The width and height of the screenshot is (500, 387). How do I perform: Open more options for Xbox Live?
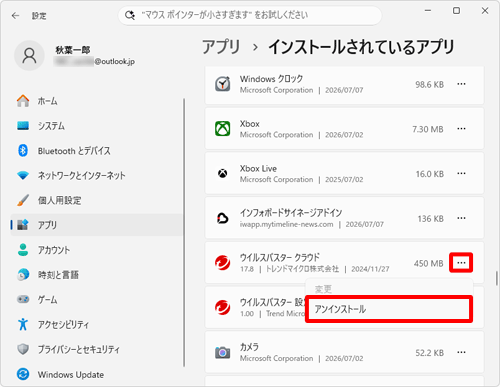pyautogui.click(x=461, y=173)
